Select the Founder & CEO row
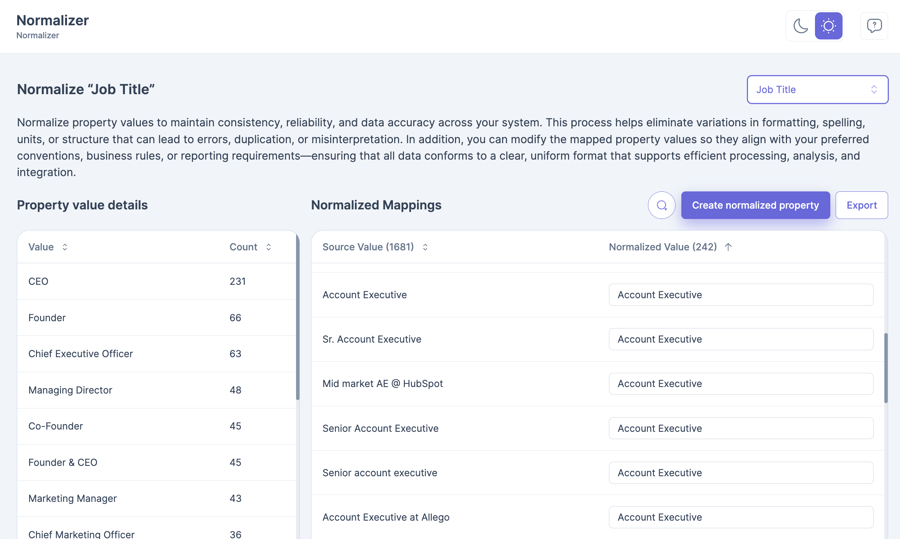900x539 pixels. 156,462
